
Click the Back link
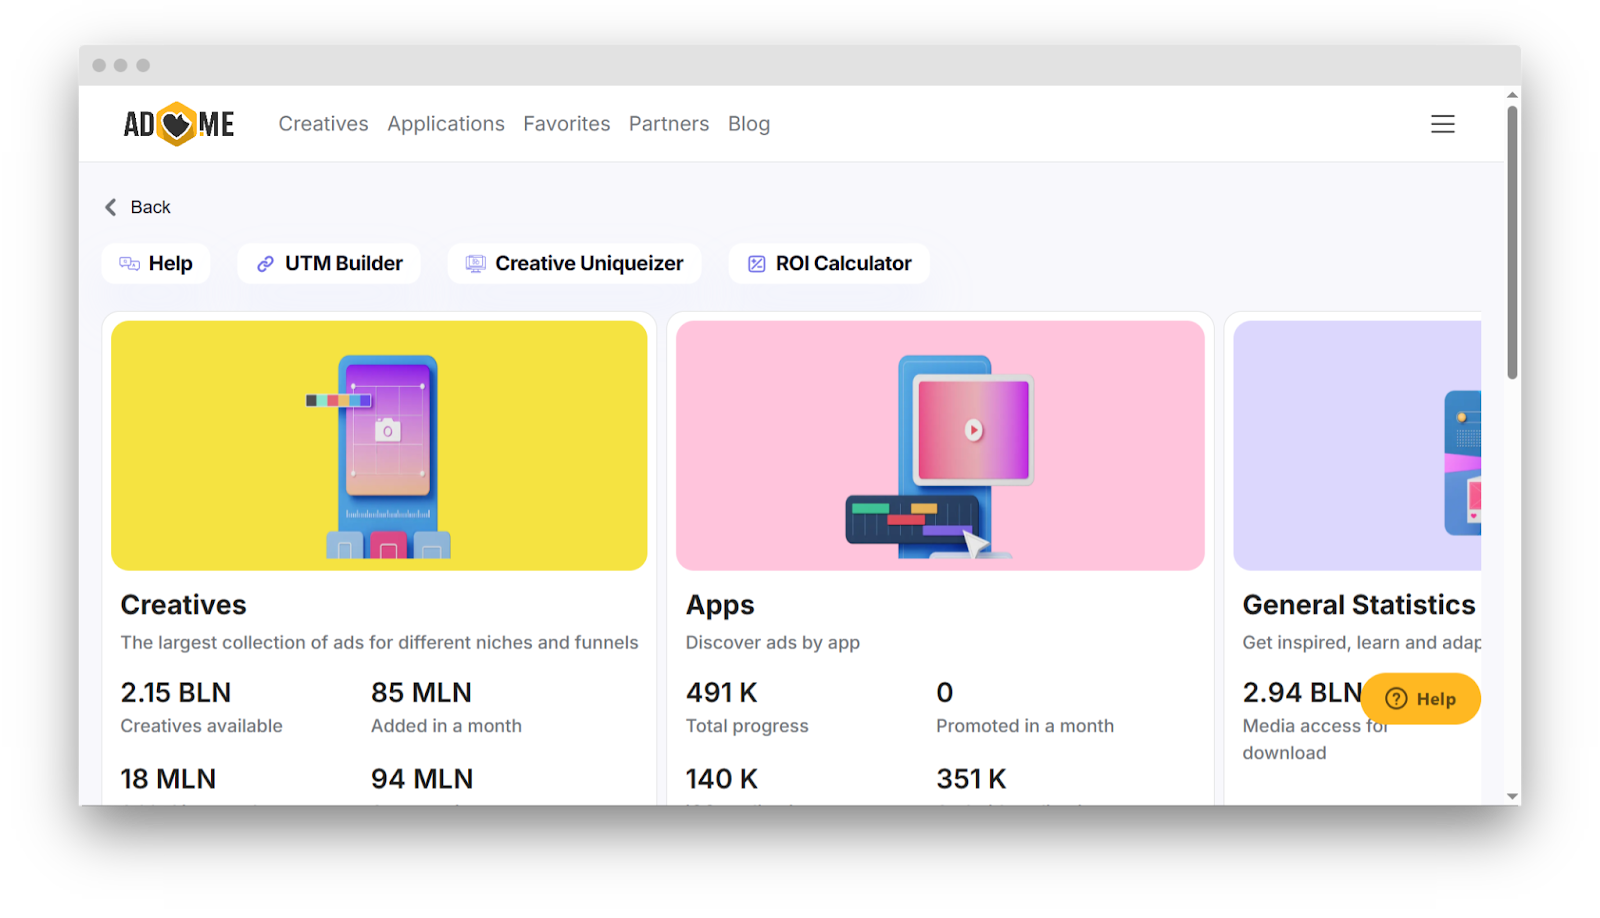(x=150, y=207)
